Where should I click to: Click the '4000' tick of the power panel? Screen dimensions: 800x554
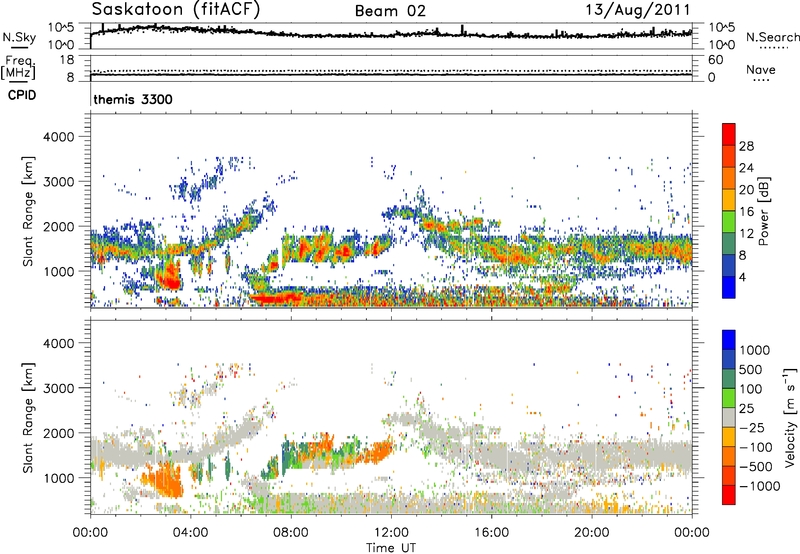pos(58,137)
